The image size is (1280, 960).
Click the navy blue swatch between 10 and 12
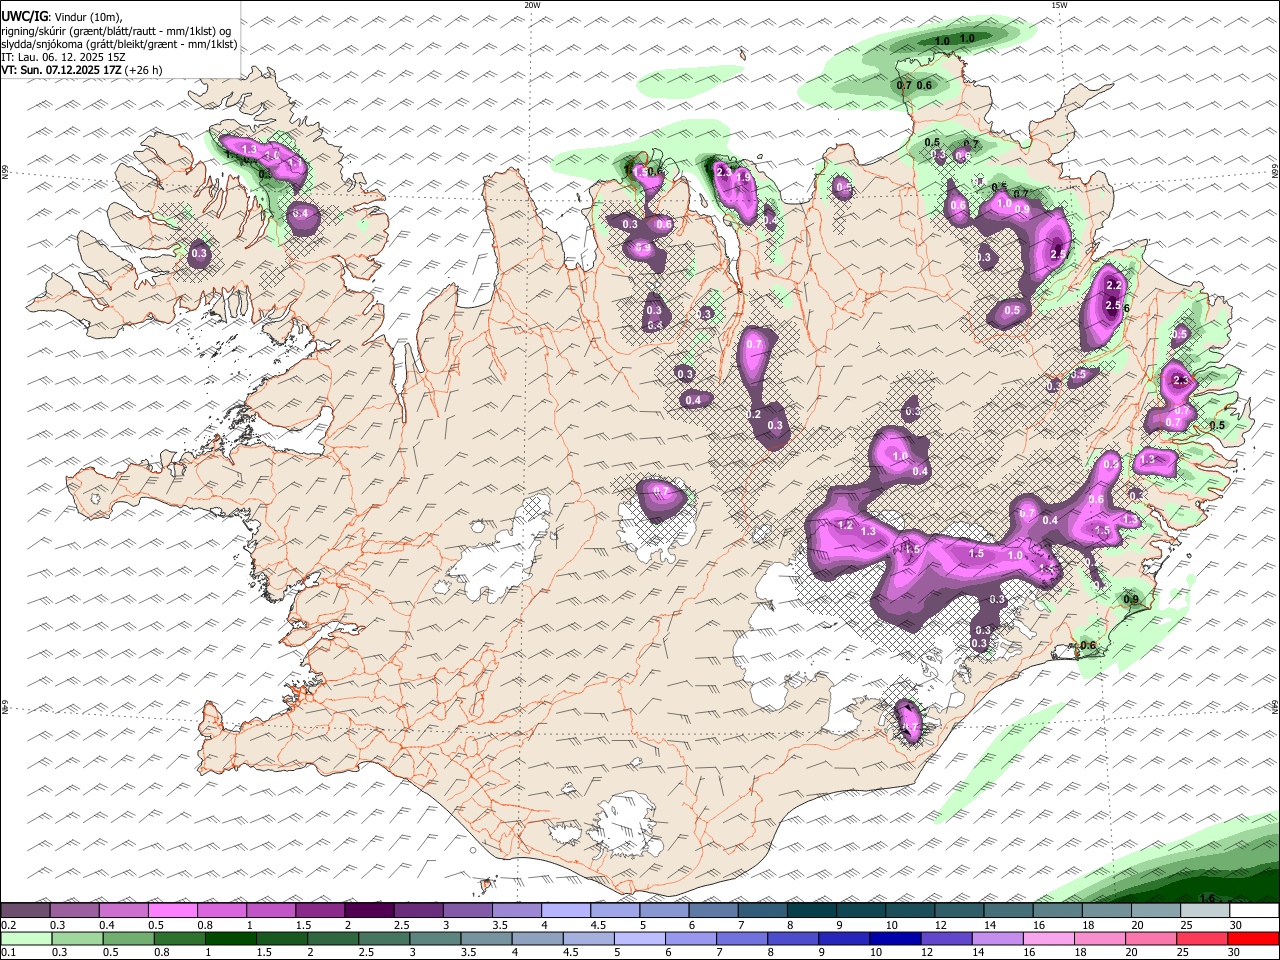[x=894, y=938]
